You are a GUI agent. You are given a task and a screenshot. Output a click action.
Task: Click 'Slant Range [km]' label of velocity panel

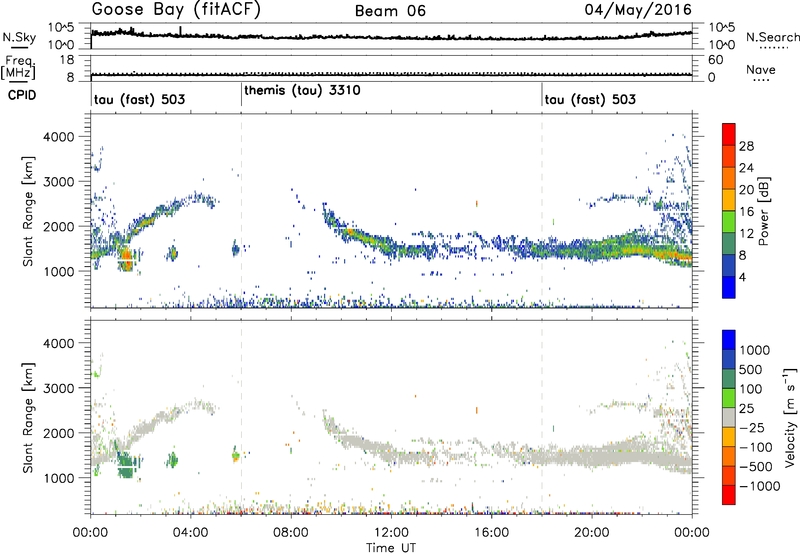pos(28,418)
